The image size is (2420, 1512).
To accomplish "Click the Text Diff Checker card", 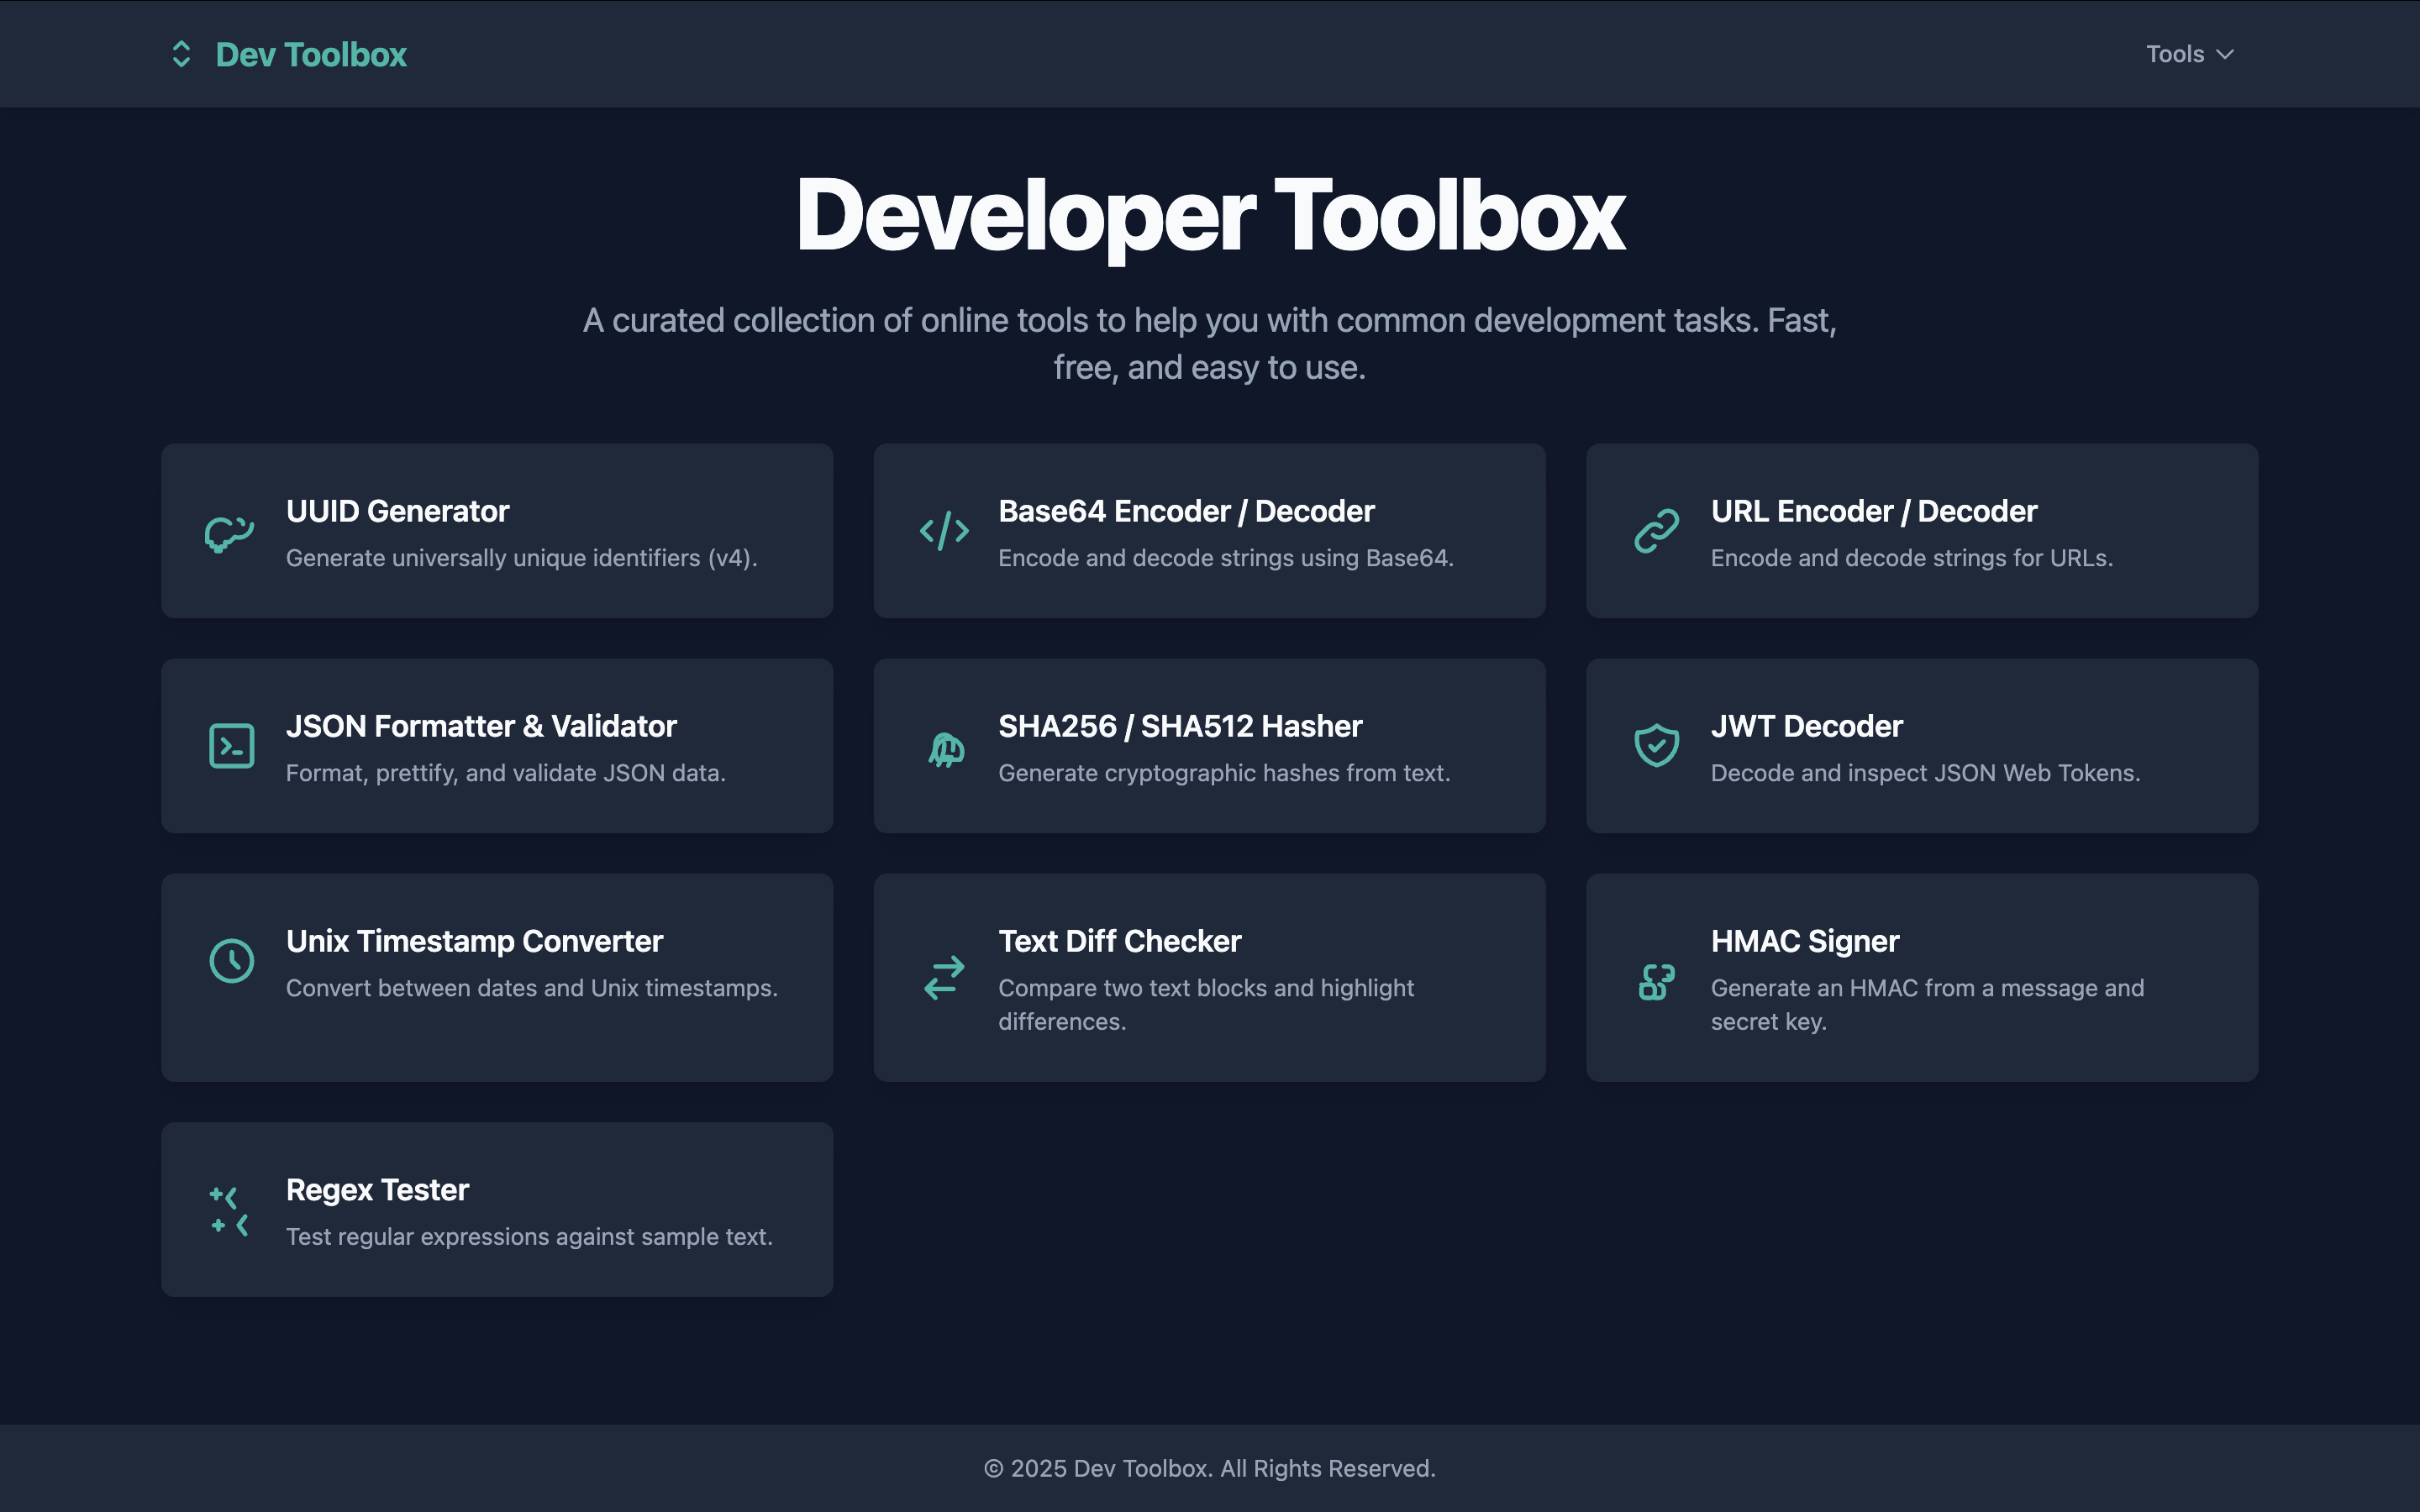I will pos(1209,978).
